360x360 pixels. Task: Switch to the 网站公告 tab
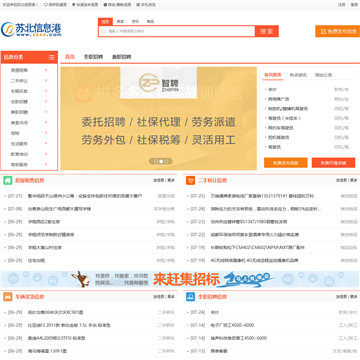click(324, 75)
